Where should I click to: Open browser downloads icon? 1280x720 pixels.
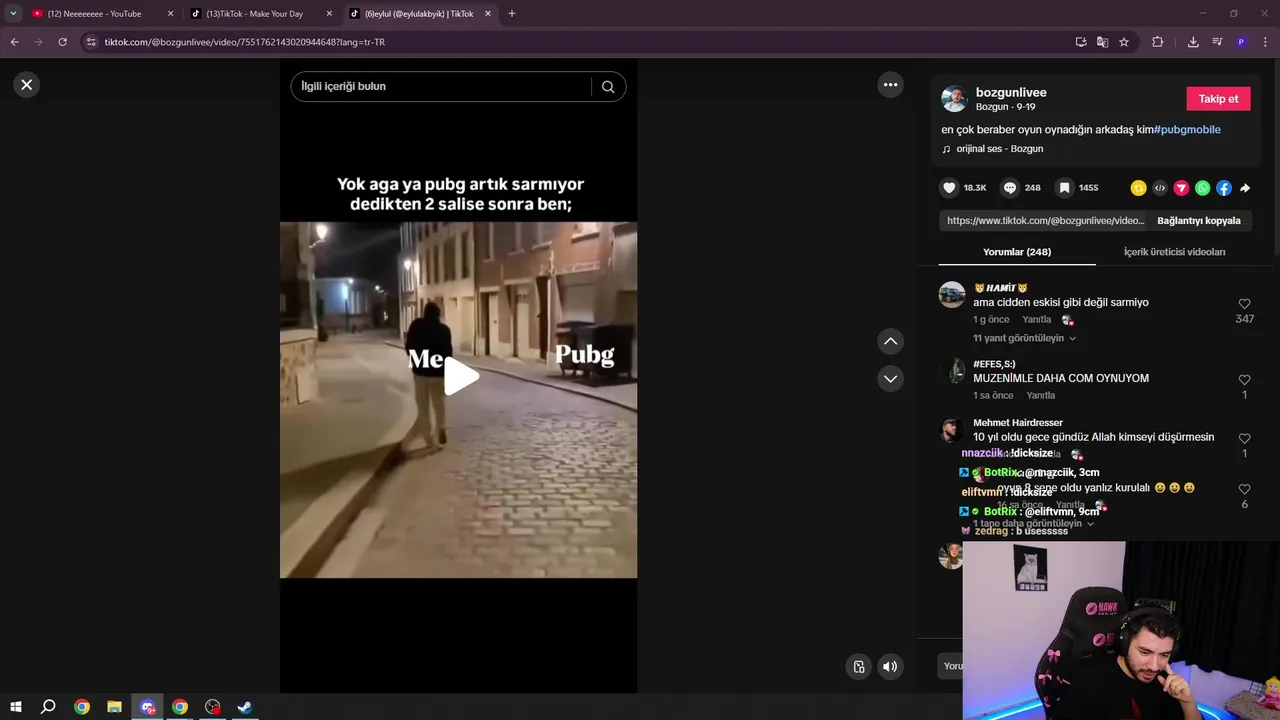(1193, 42)
